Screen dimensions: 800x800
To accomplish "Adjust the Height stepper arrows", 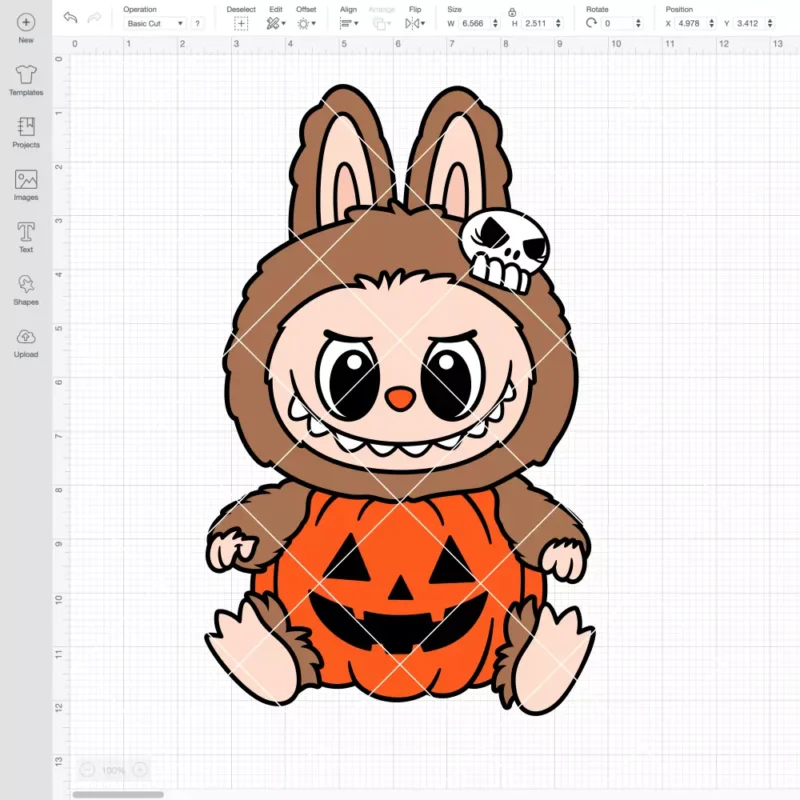I will tap(558, 23).
